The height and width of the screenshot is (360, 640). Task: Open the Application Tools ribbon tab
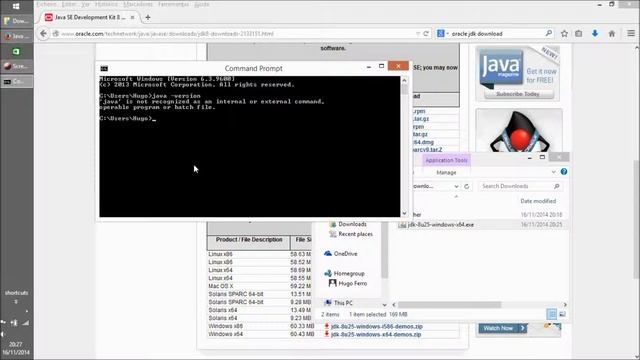click(447, 160)
